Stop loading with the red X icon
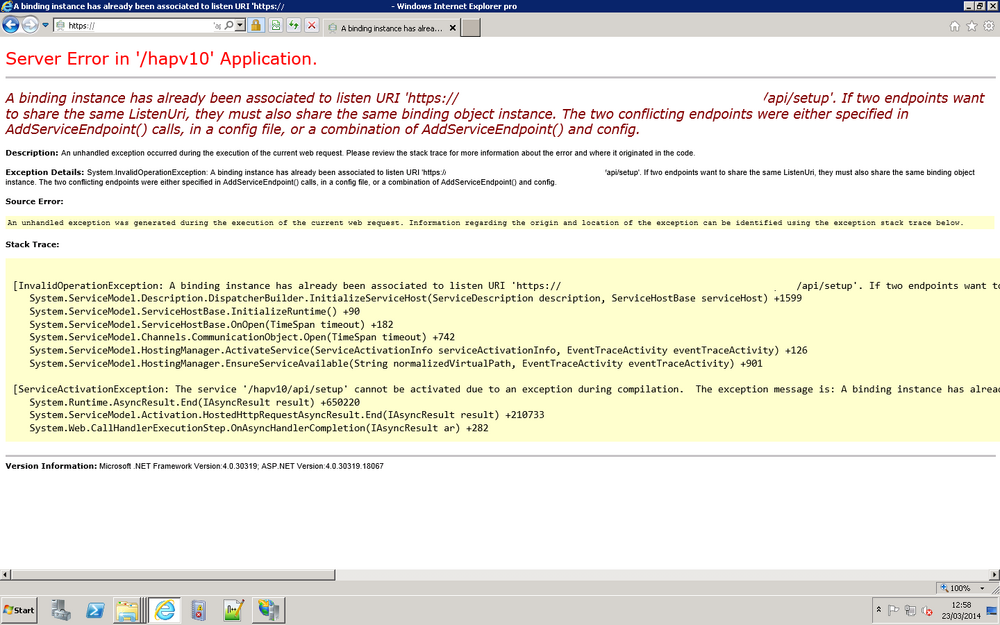Viewport: 1000px width, 625px height. tap(311, 26)
